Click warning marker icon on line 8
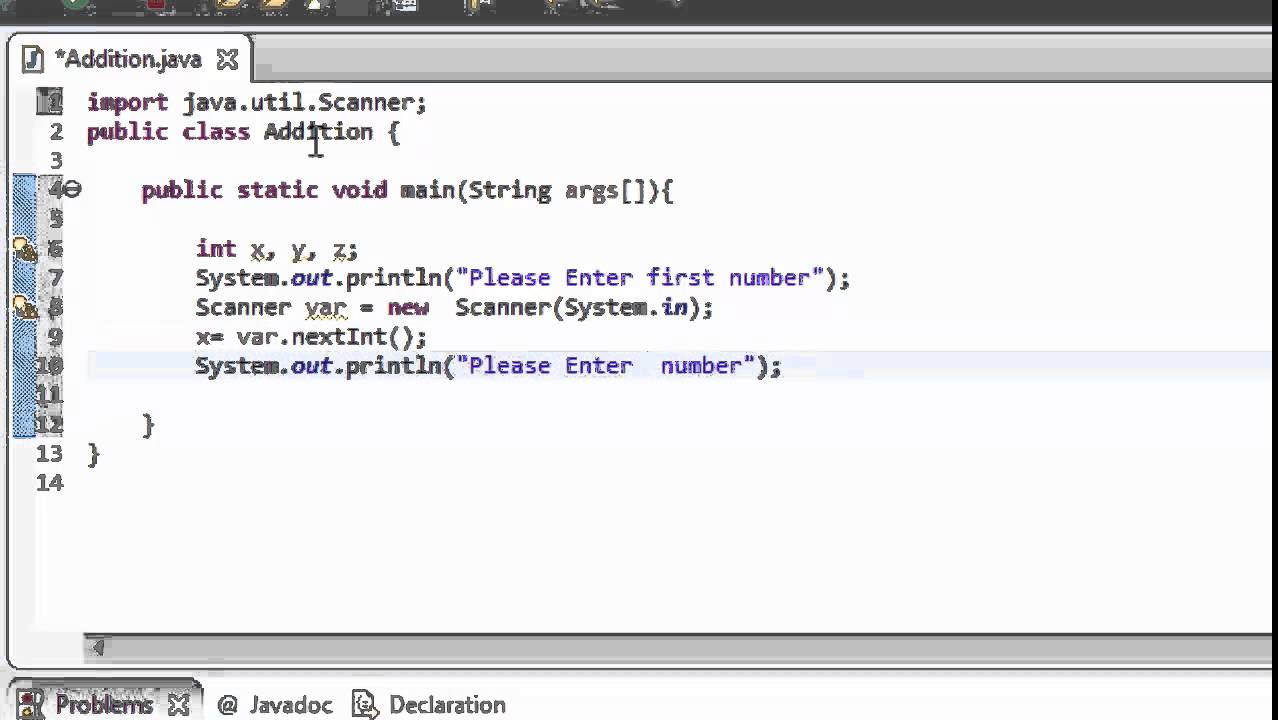 point(24,307)
